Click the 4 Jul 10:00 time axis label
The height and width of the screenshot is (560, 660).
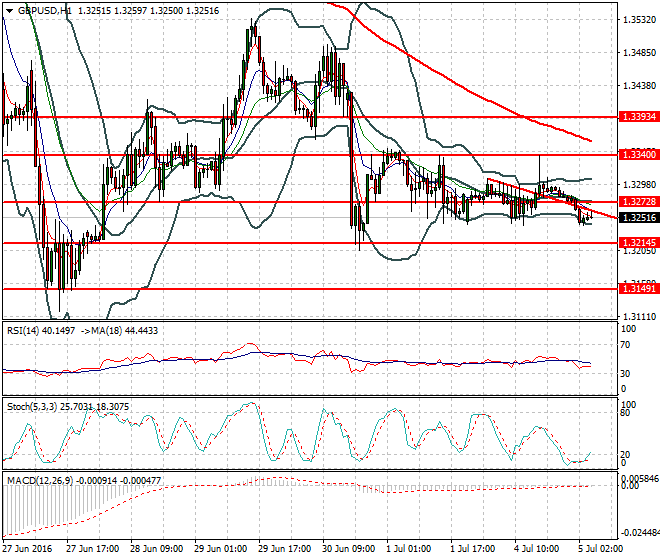(x=537, y=549)
